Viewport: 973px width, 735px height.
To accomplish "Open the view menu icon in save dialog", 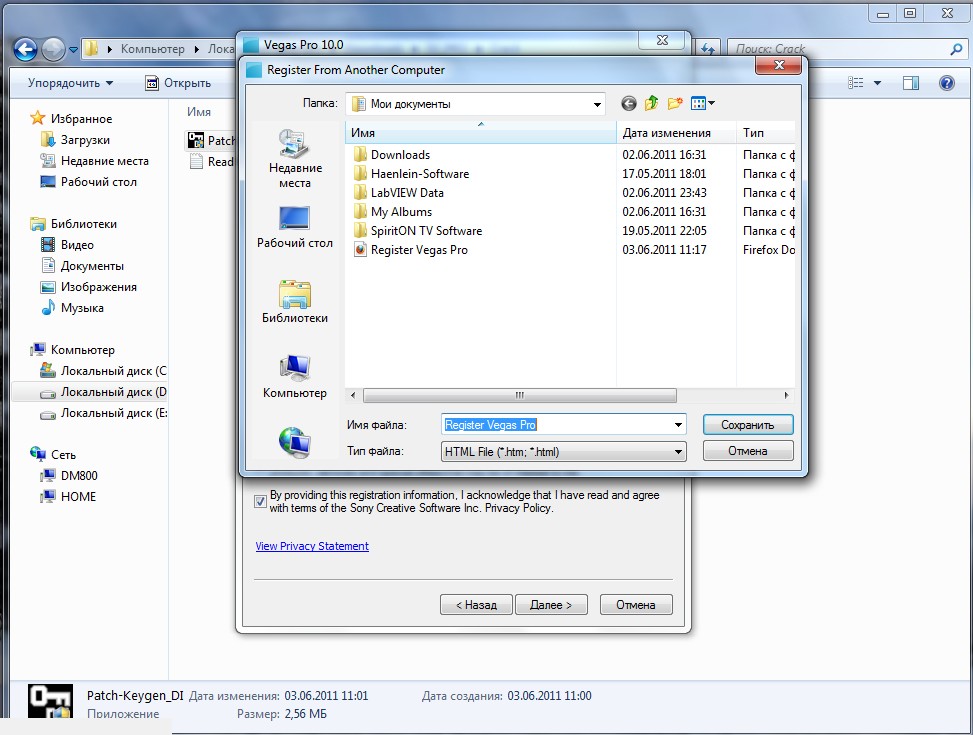I will (702, 104).
